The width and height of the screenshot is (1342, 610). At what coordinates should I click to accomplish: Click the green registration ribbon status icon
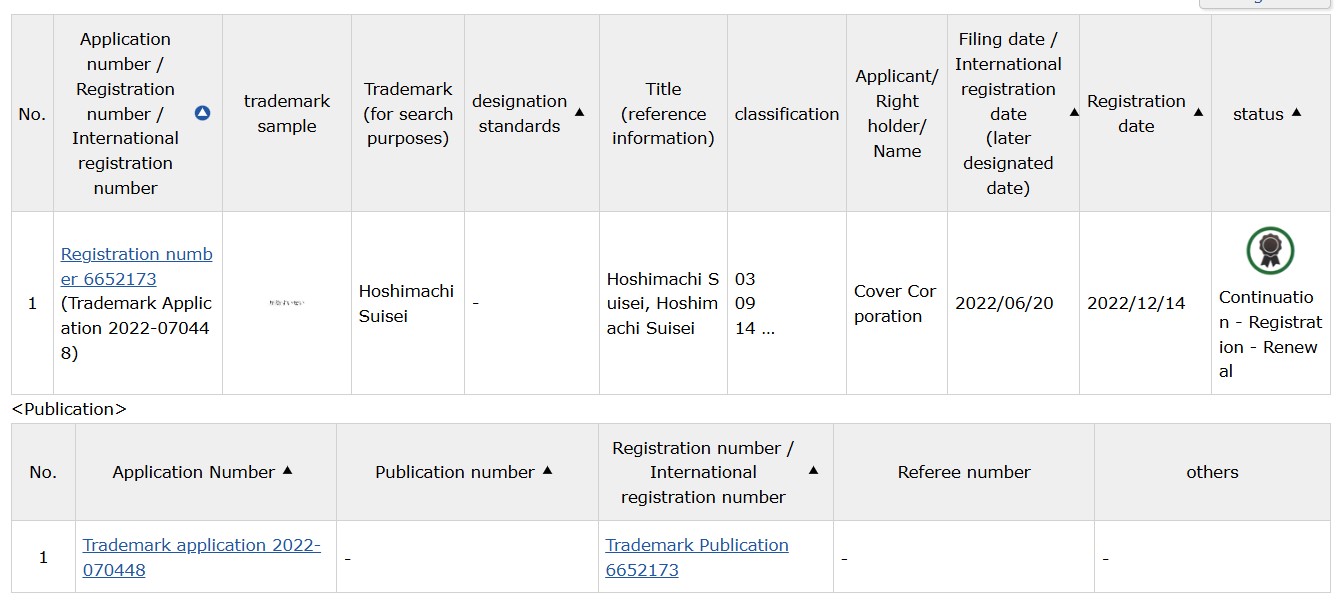coord(1270,250)
